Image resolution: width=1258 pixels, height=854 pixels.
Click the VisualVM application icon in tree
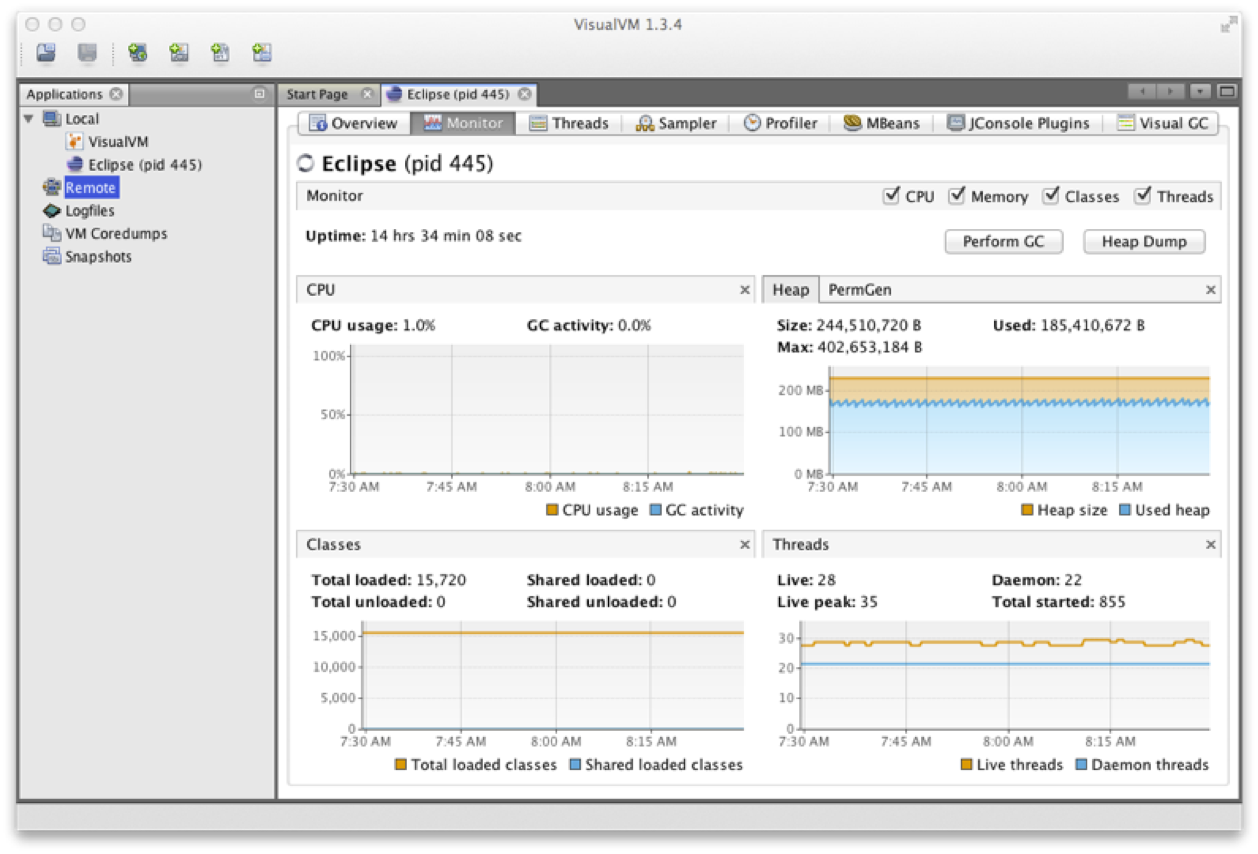[75, 142]
